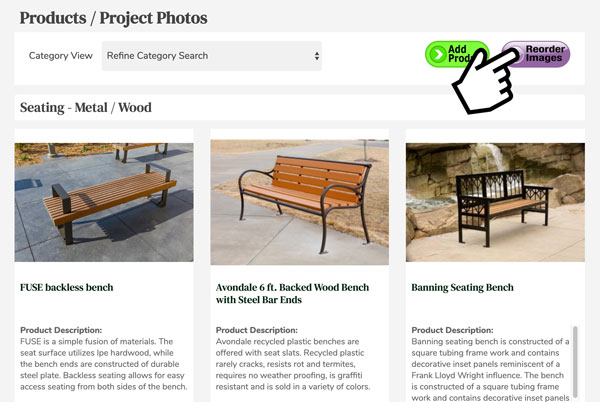
Task: Click the Seating - Metal / Wood heading
Action: tap(86, 107)
